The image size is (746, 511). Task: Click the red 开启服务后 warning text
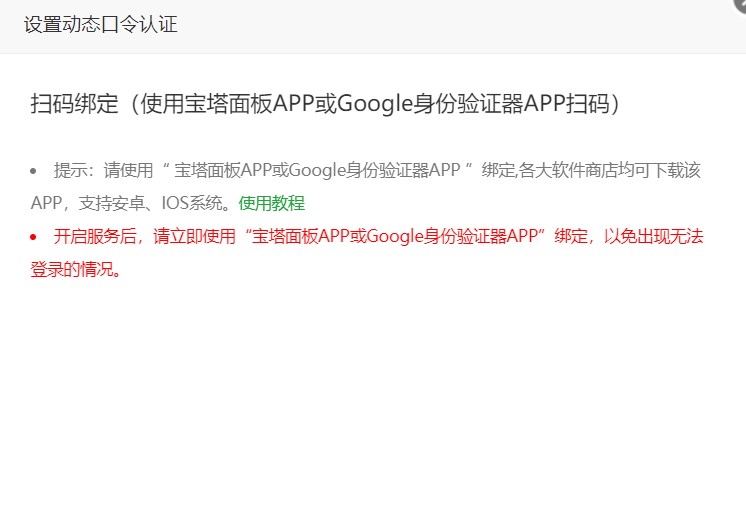366,253
